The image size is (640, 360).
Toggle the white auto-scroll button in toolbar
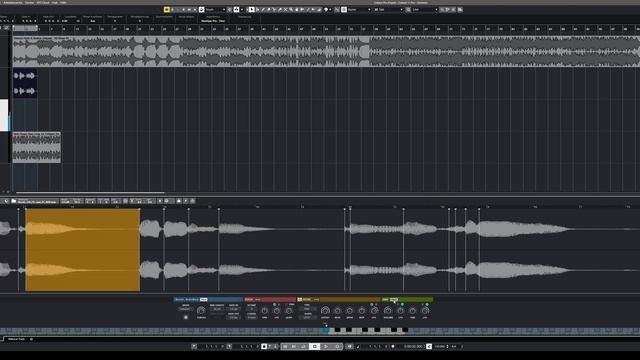coord(236,9)
